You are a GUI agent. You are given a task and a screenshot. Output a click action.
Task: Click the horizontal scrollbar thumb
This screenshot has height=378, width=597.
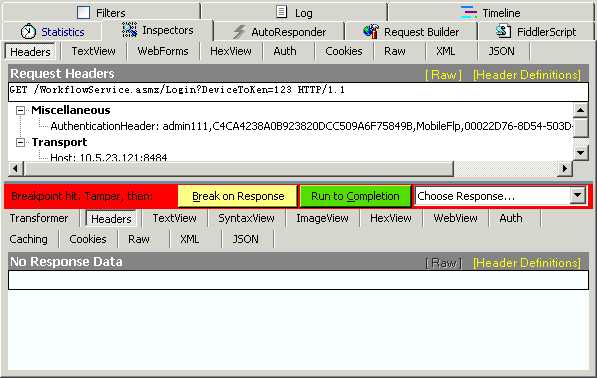coord(238,168)
